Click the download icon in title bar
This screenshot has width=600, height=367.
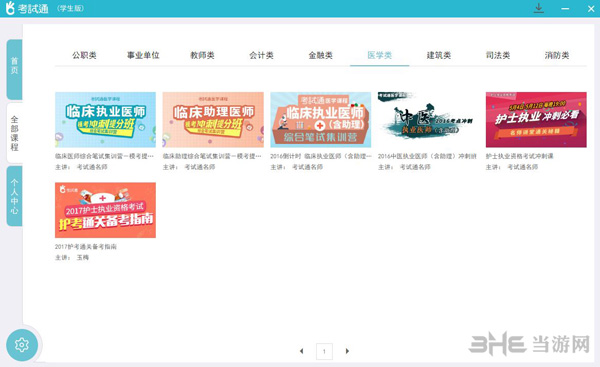click(x=539, y=8)
